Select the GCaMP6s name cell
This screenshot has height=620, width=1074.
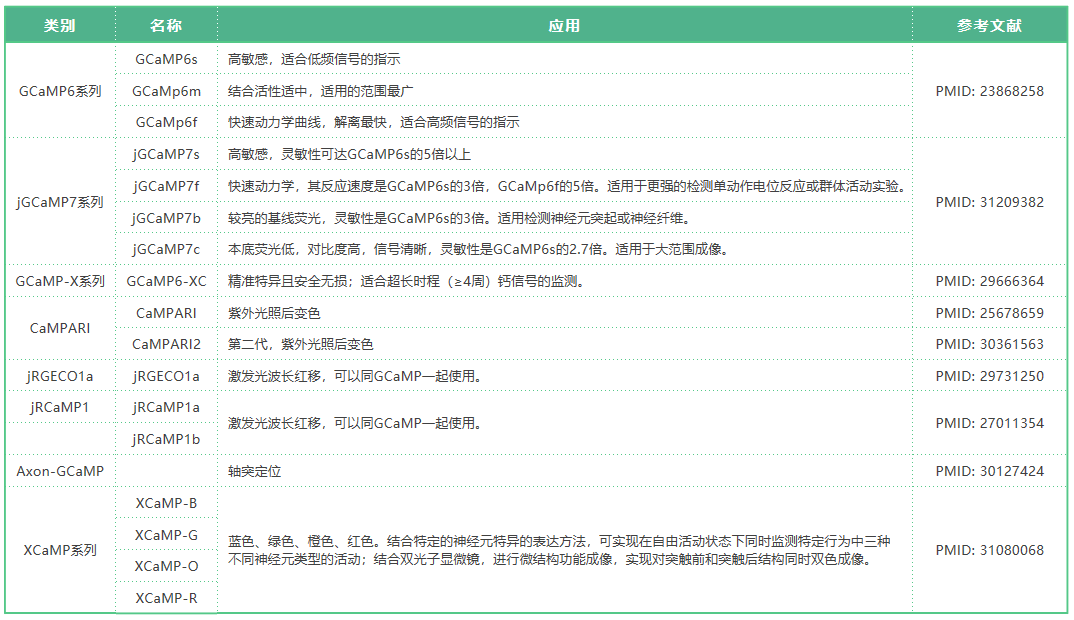click(166, 60)
